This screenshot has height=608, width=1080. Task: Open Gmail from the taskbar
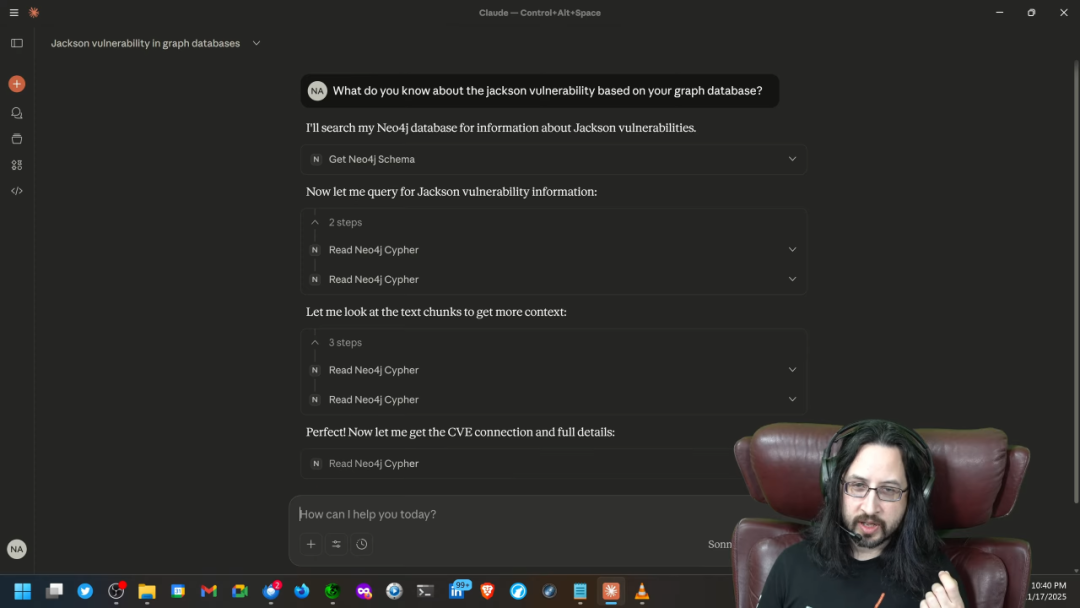(209, 591)
